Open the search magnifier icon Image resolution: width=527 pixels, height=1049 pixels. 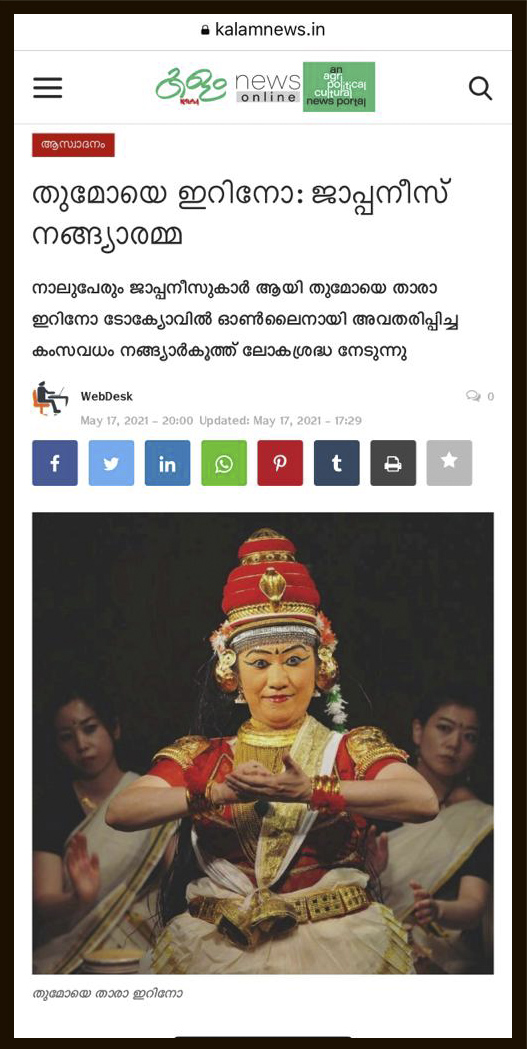(x=480, y=88)
